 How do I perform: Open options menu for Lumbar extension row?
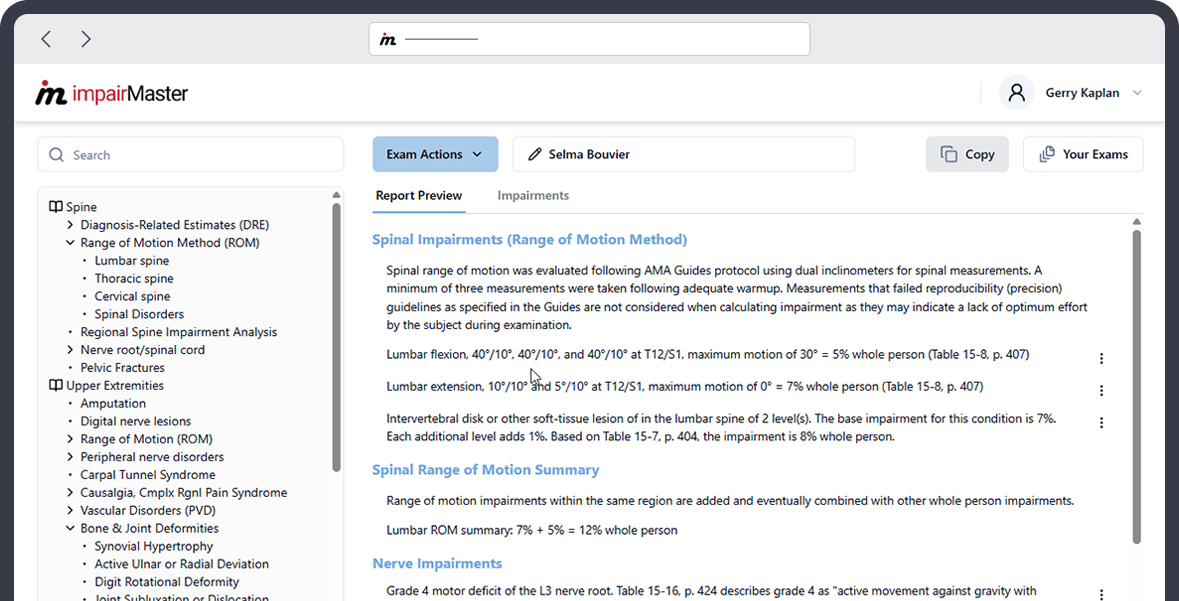[1101, 390]
